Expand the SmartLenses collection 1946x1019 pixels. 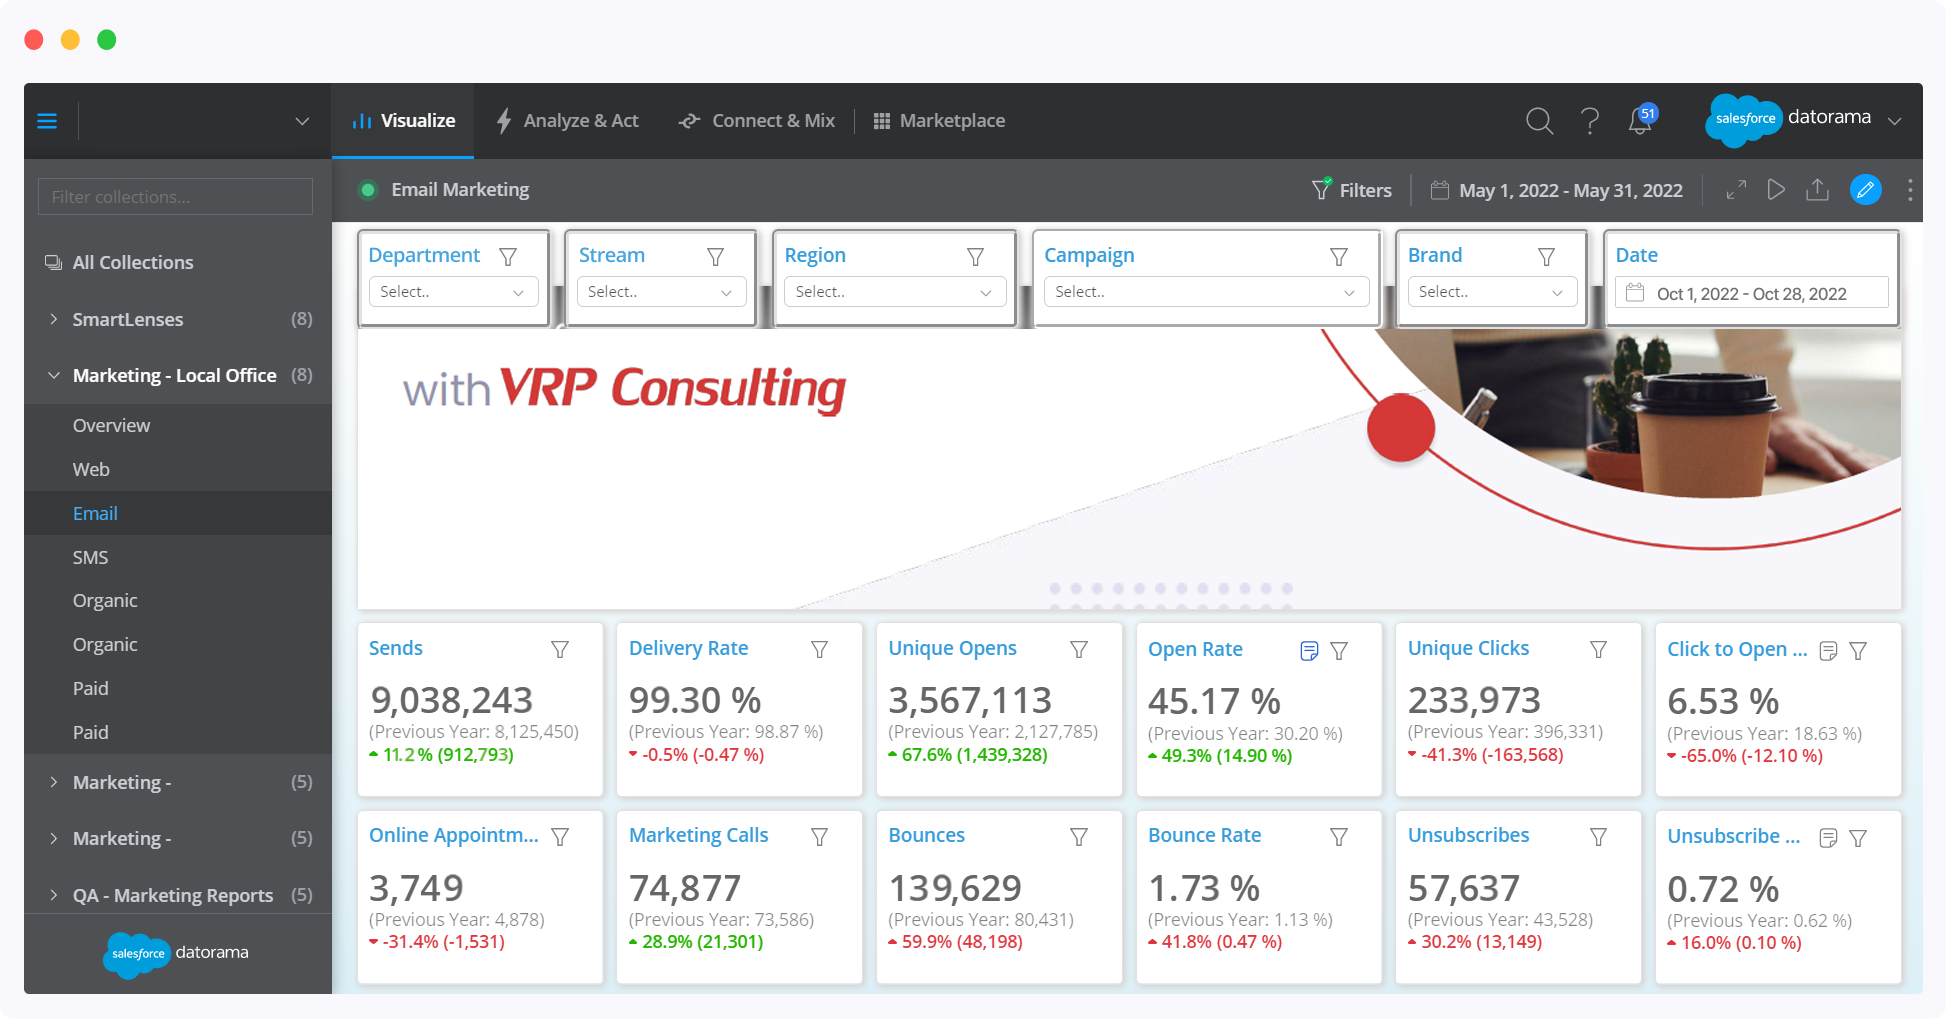(x=54, y=319)
